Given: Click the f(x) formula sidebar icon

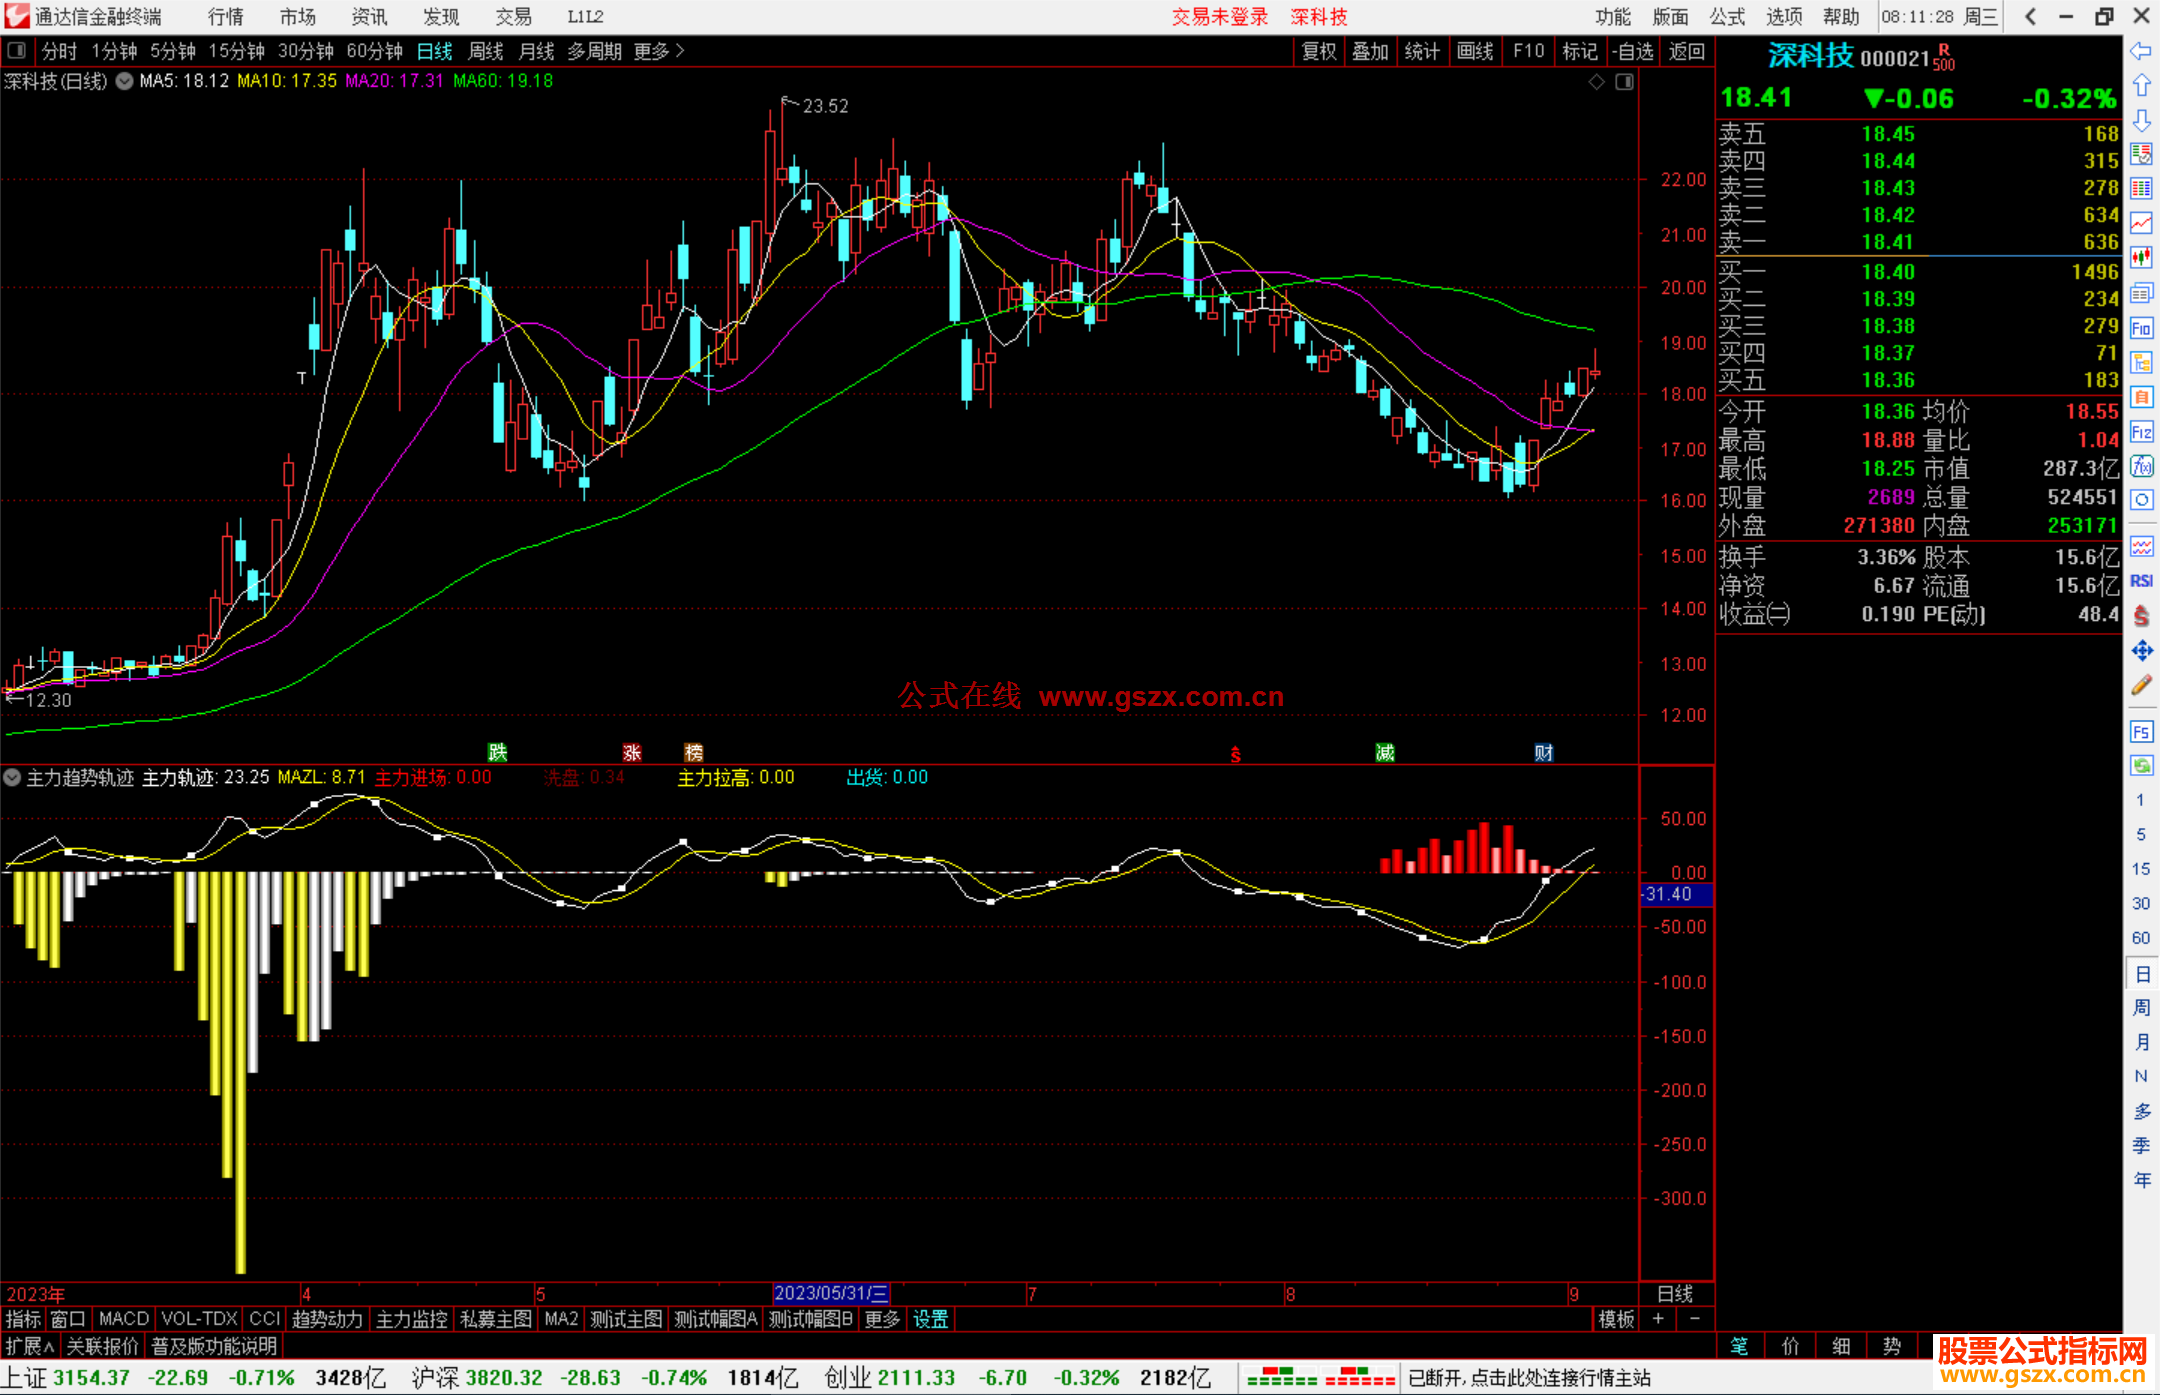Looking at the screenshot, I should coord(2141,466).
